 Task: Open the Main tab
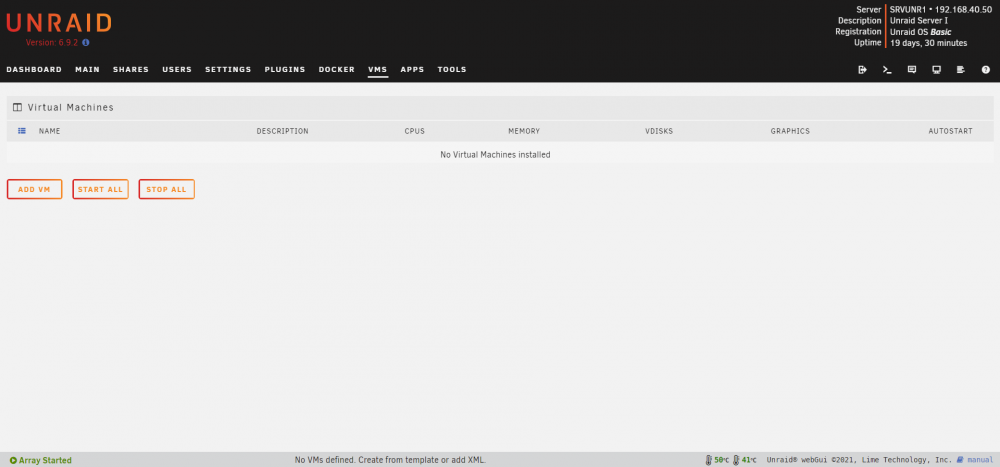click(x=87, y=70)
